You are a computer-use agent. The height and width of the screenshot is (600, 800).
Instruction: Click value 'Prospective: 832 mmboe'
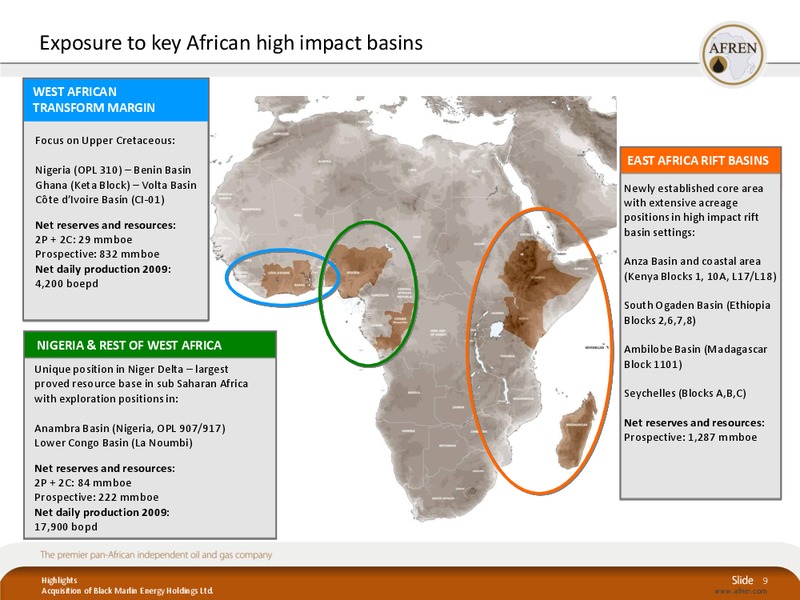[97, 254]
